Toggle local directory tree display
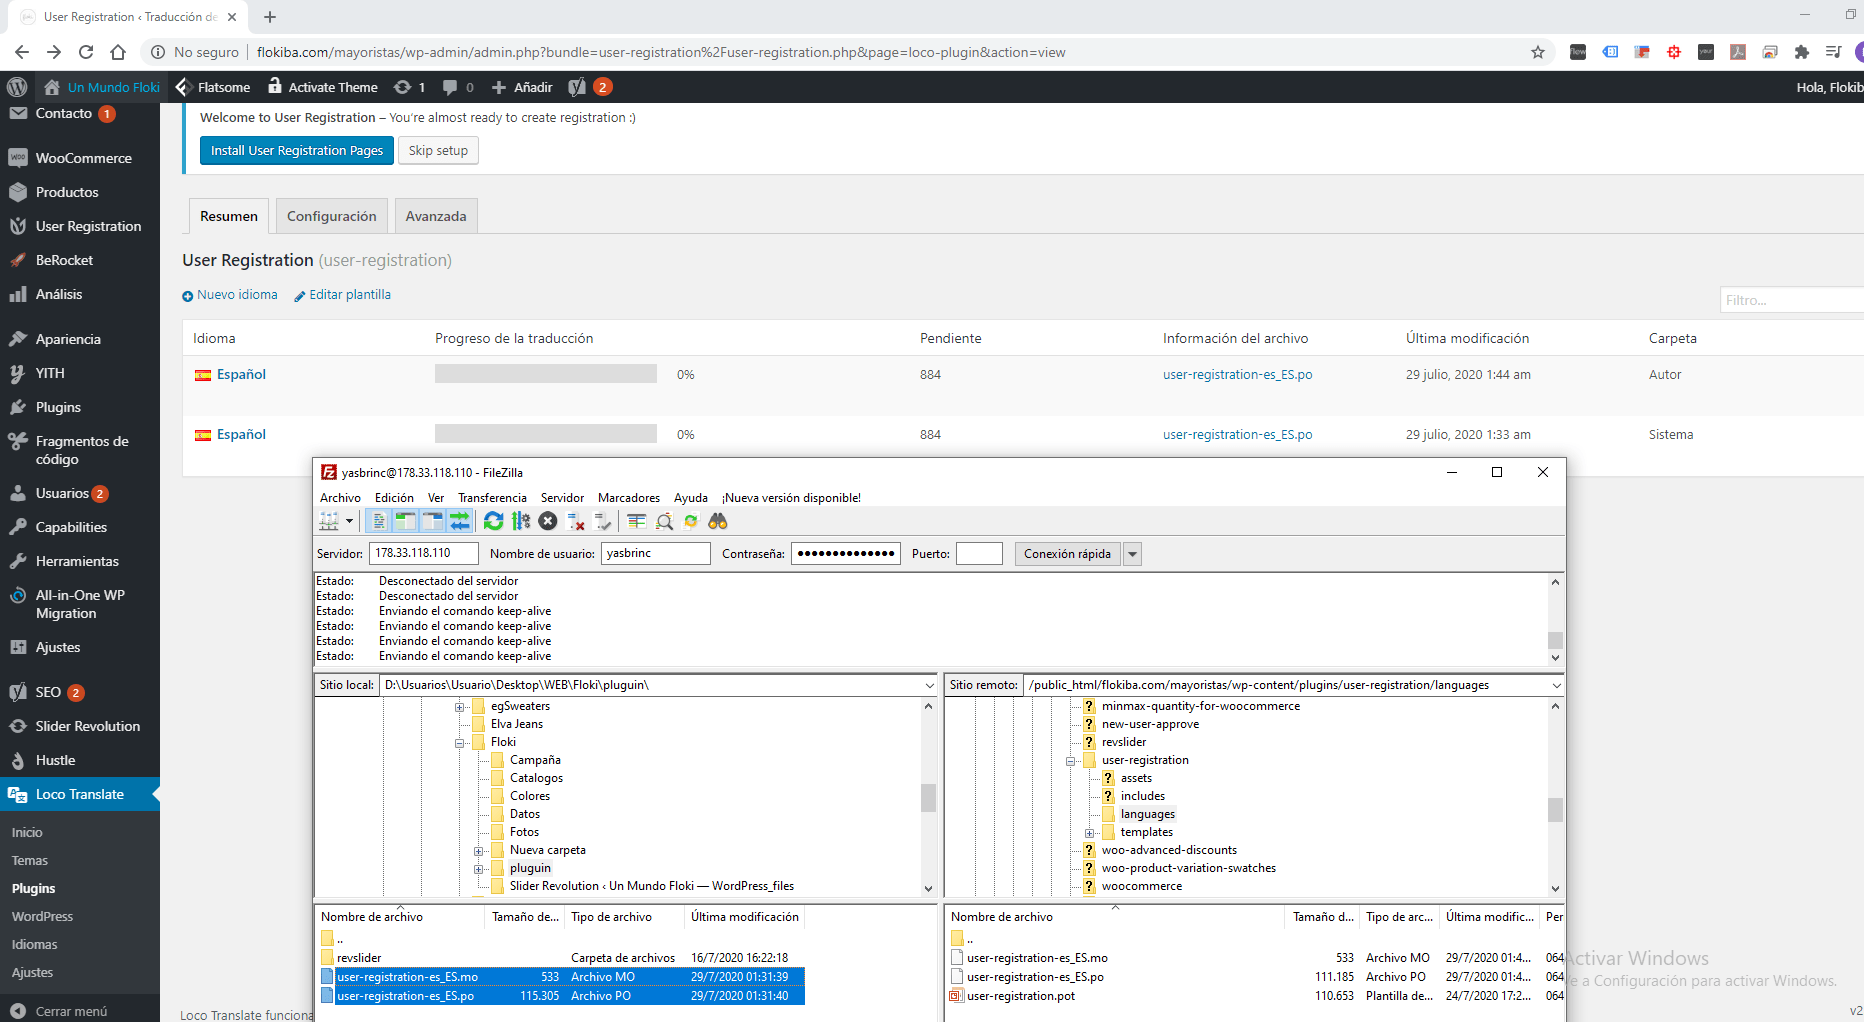 tap(405, 521)
